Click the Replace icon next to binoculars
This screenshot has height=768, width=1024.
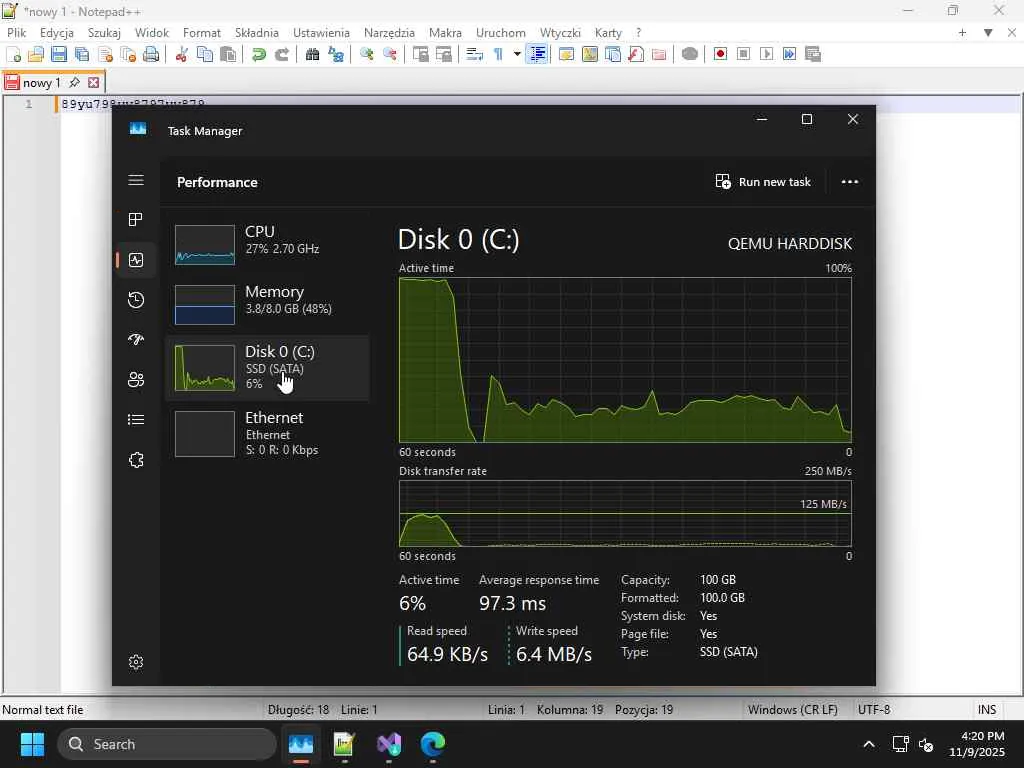[336, 54]
